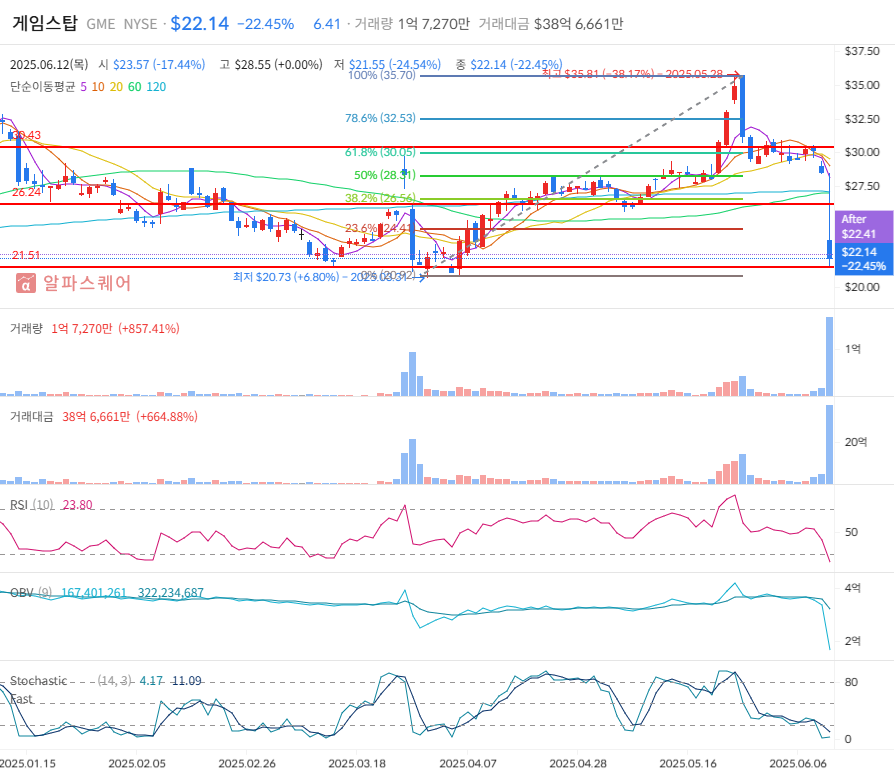Click the $32.50 price axis label
Screen dimensions: 895x777
pos(862,119)
